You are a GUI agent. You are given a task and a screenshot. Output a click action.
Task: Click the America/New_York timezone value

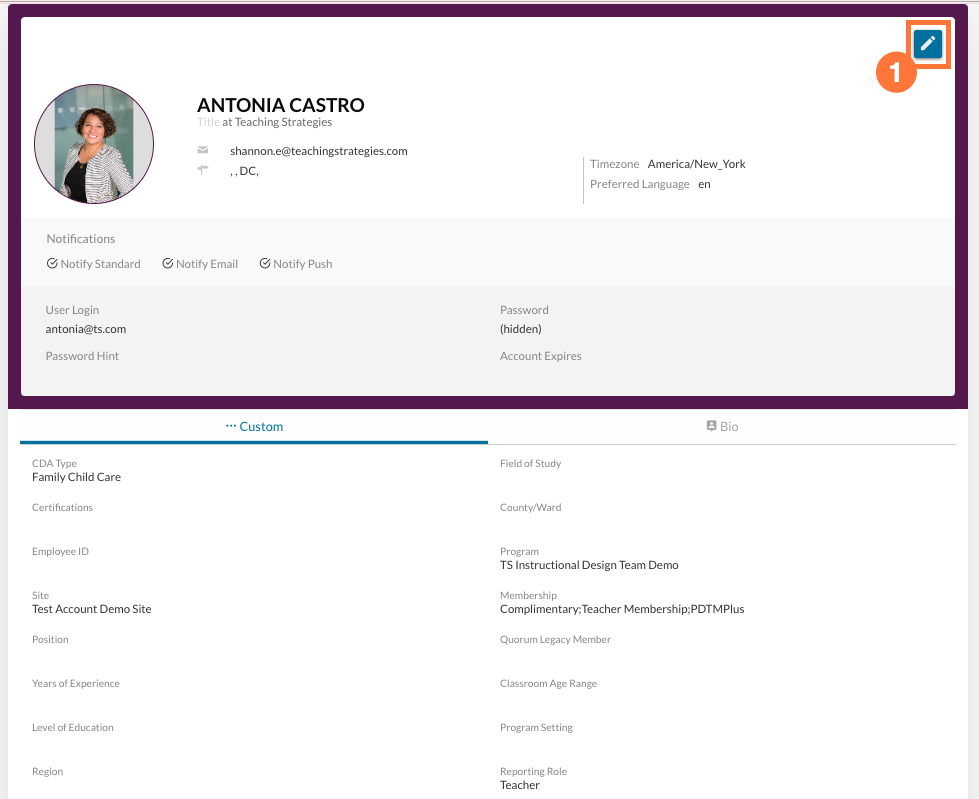tap(696, 164)
